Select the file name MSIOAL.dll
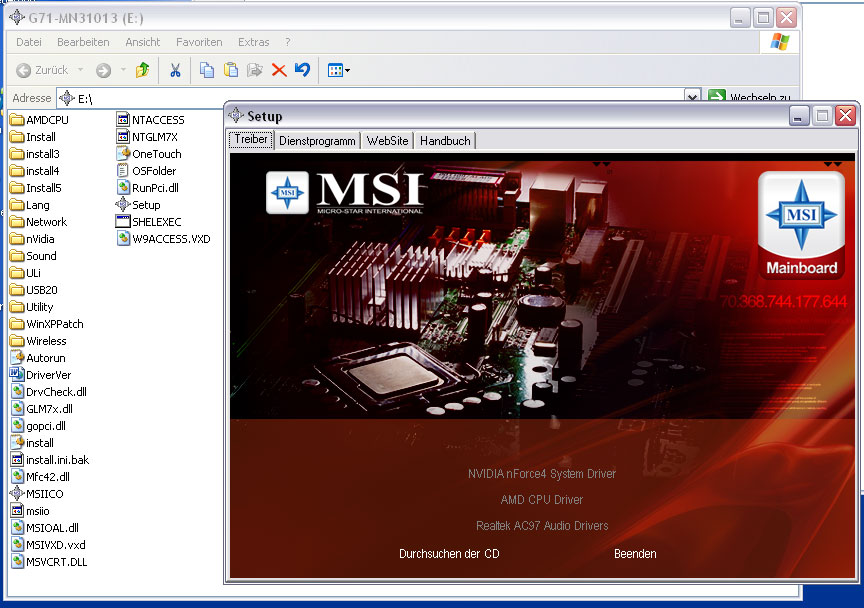Image resolution: width=864 pixels, height=608 pixels. click(x=52, y=528)
